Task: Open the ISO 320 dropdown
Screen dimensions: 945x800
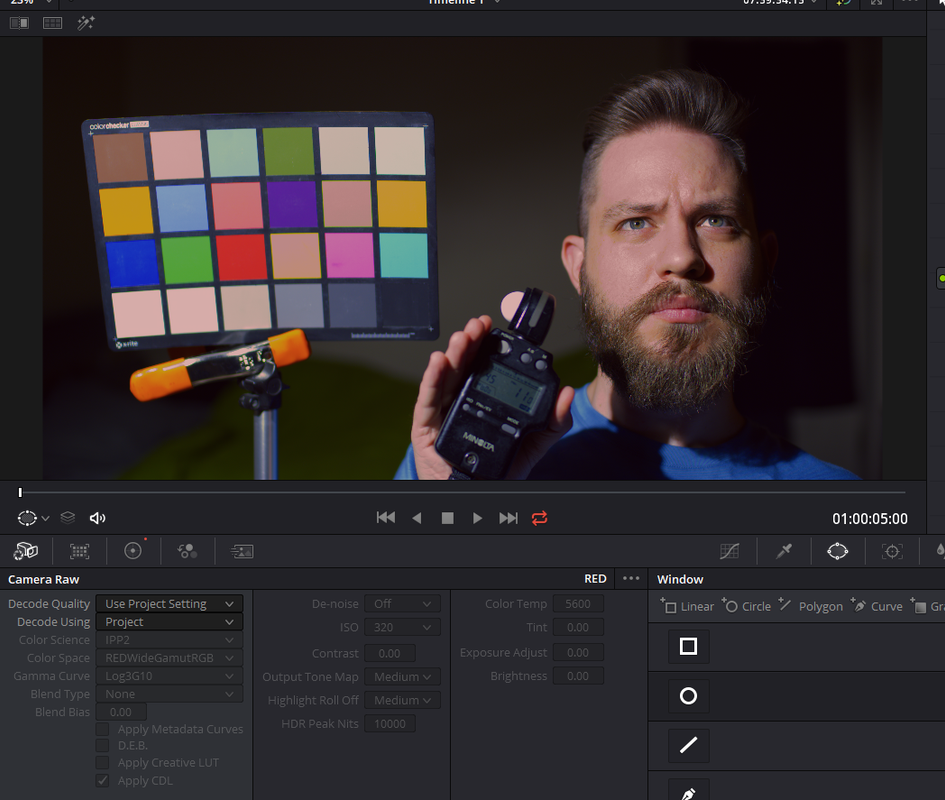Action: coord(403,628)
